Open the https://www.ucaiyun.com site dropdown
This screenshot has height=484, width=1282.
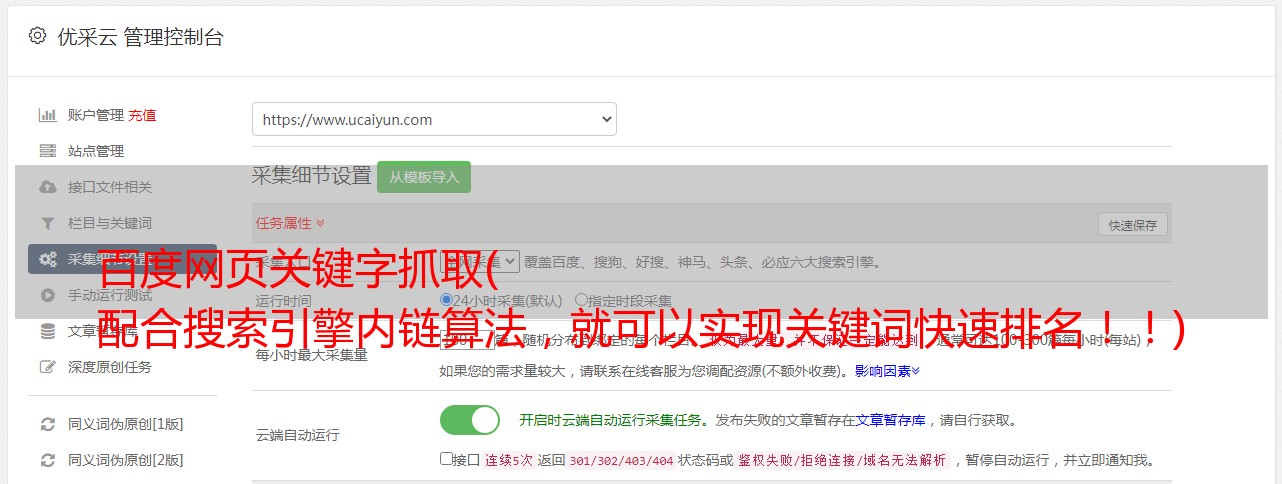point(434,119)
